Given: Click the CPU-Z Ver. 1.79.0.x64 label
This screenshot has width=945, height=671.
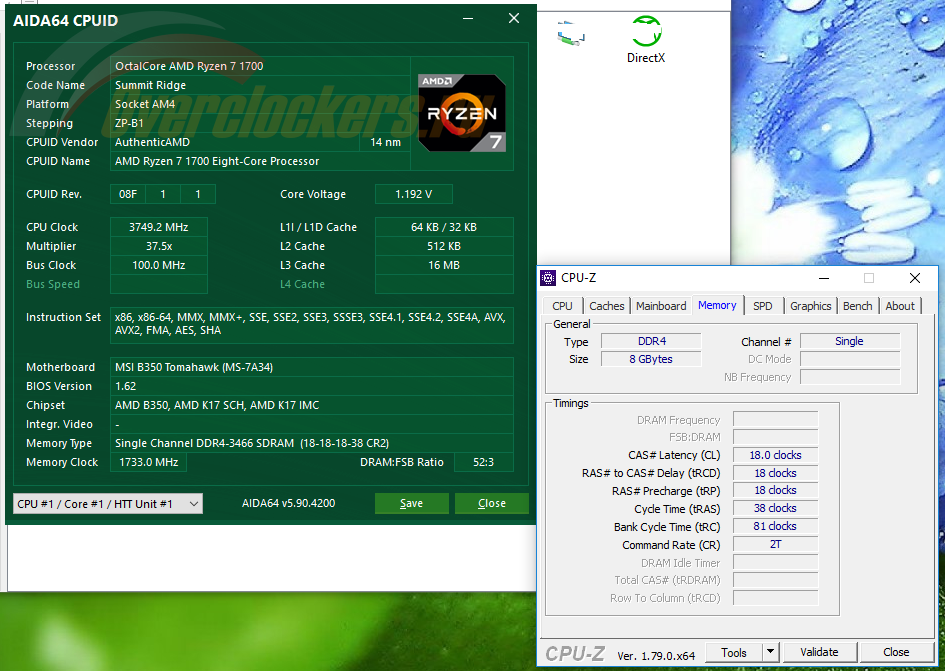Looking at the screenshot, I should pyautogui.click(x=656, y=656).
